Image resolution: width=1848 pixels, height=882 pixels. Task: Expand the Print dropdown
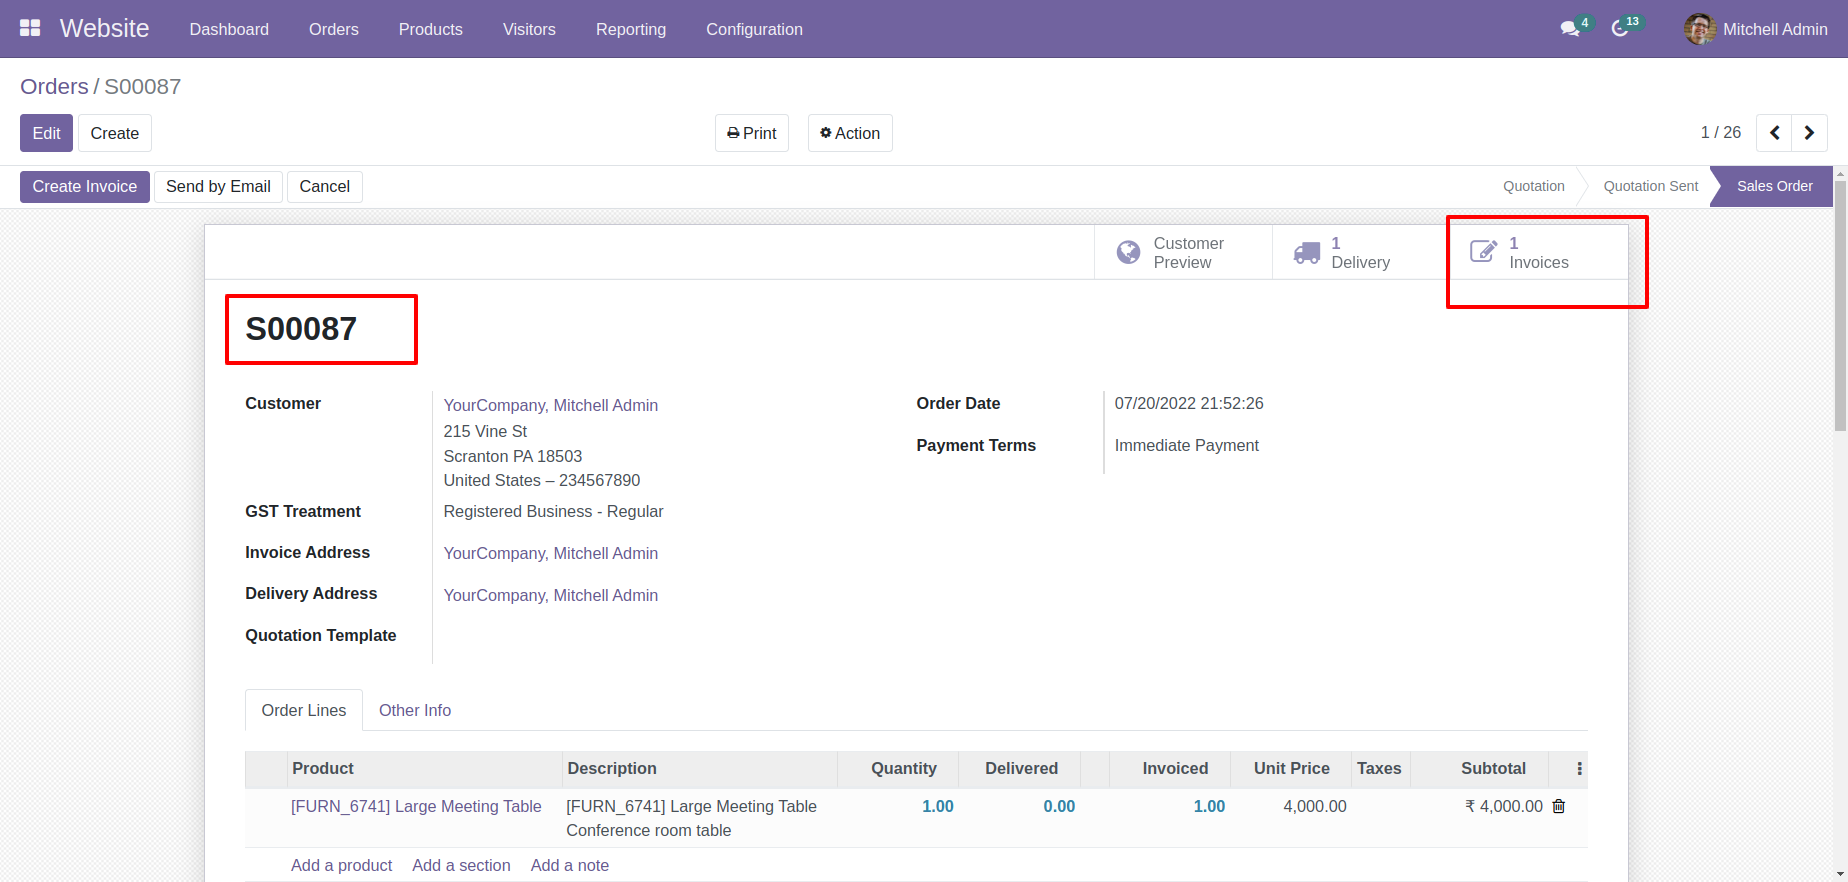point(752,133)
